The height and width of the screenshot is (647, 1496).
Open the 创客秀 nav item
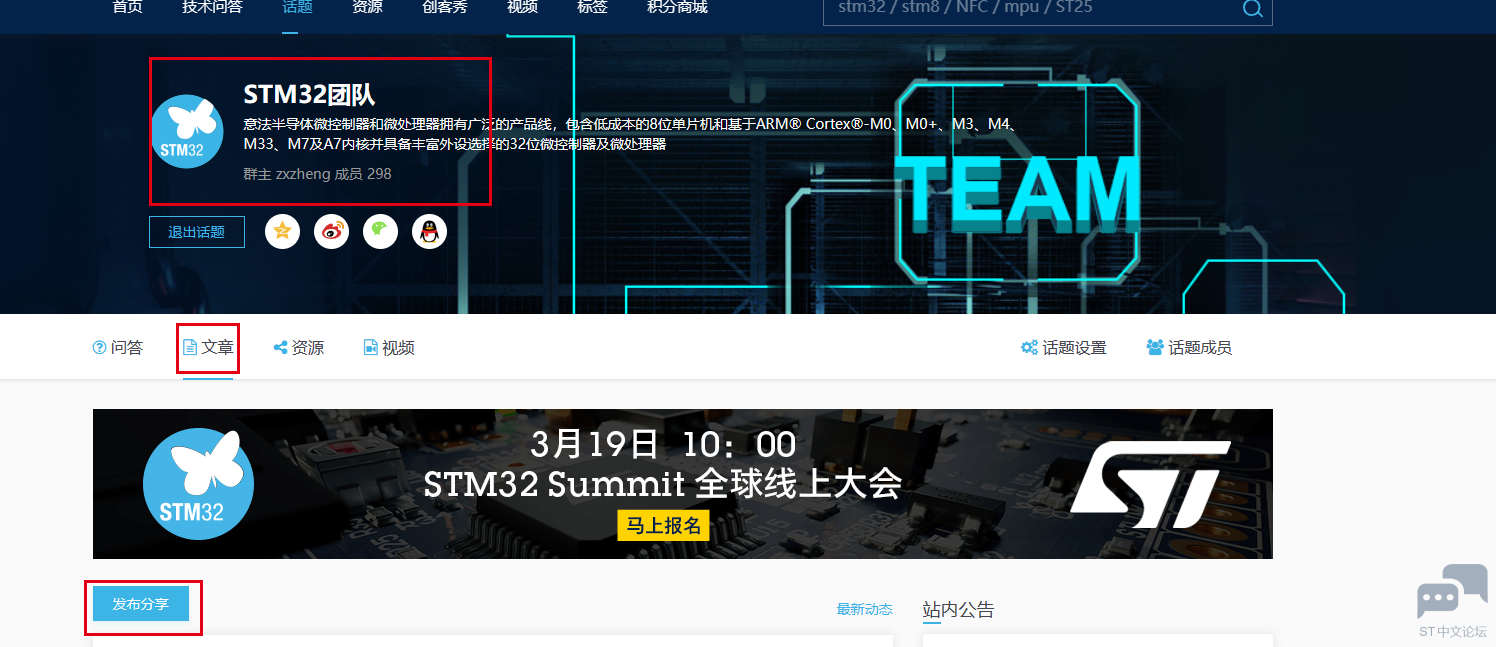click(444, 7)
